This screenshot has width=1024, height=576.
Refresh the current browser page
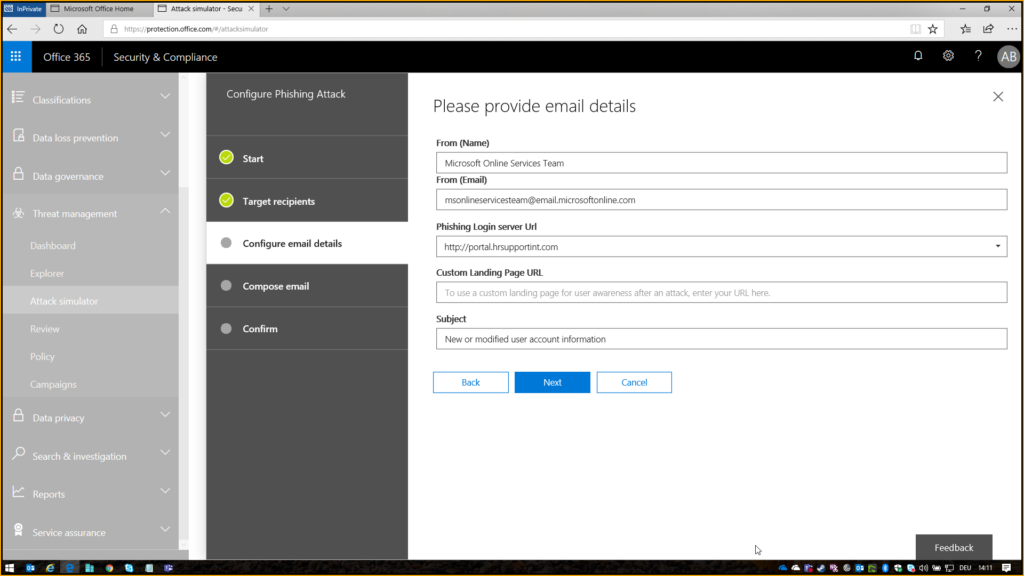coord(59,29)
